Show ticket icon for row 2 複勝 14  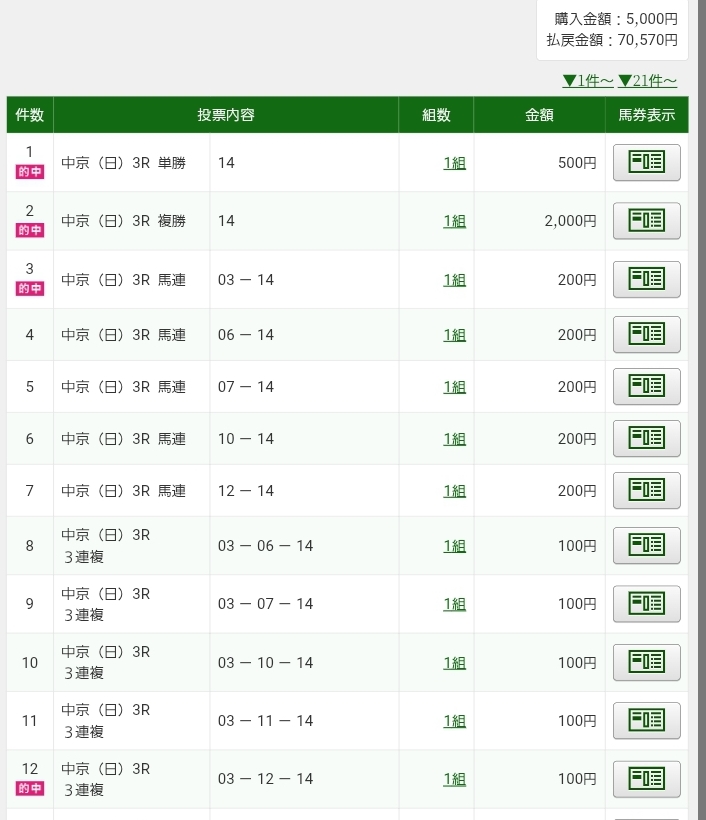click(x=646, y=221)
